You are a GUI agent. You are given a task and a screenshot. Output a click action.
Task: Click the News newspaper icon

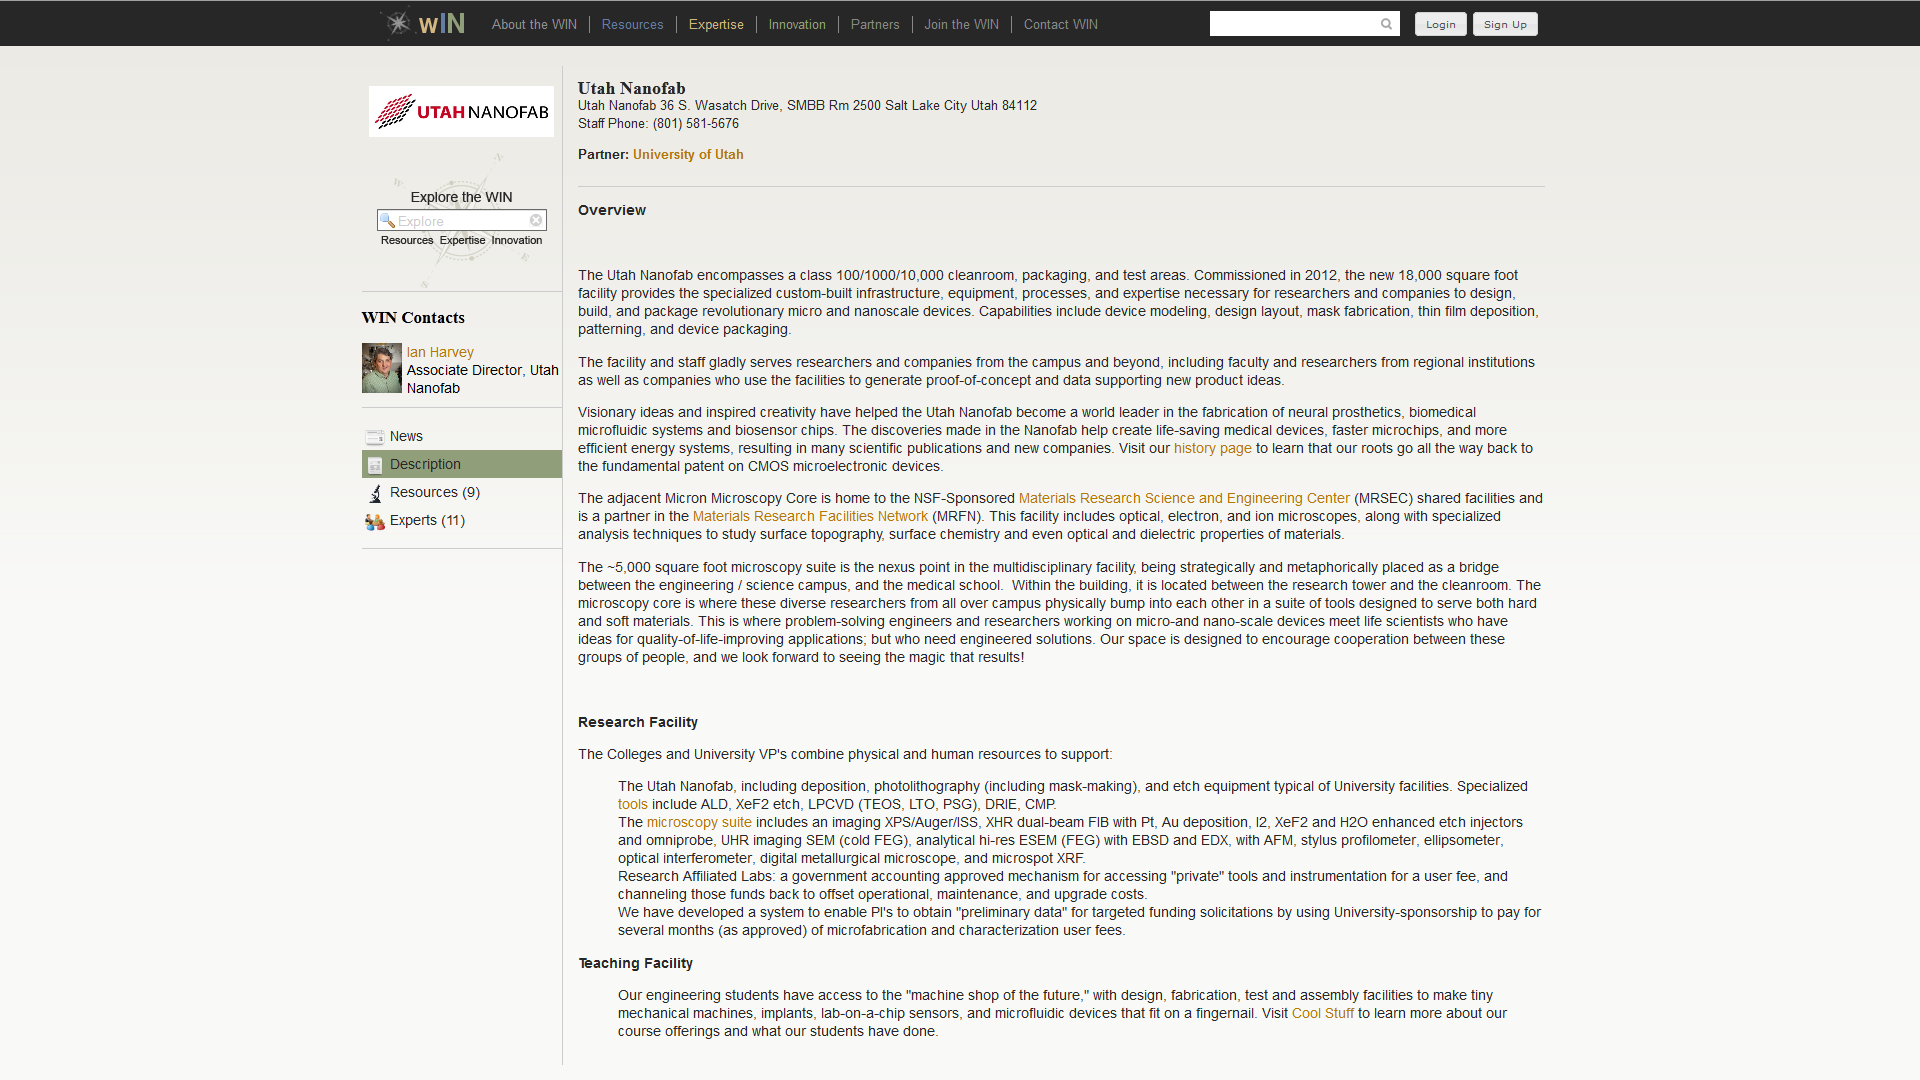point(375,437)
